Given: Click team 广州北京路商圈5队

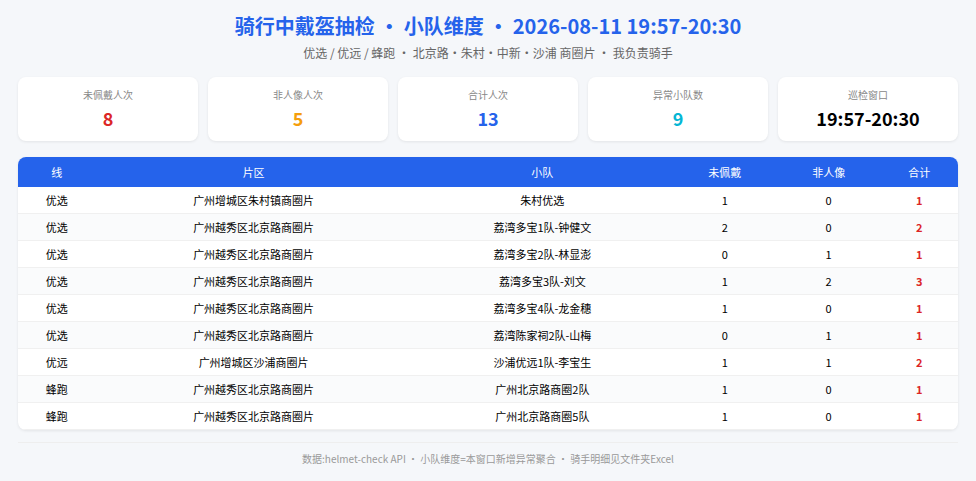Looking at the screenshot, I should (x=542, y=417).
